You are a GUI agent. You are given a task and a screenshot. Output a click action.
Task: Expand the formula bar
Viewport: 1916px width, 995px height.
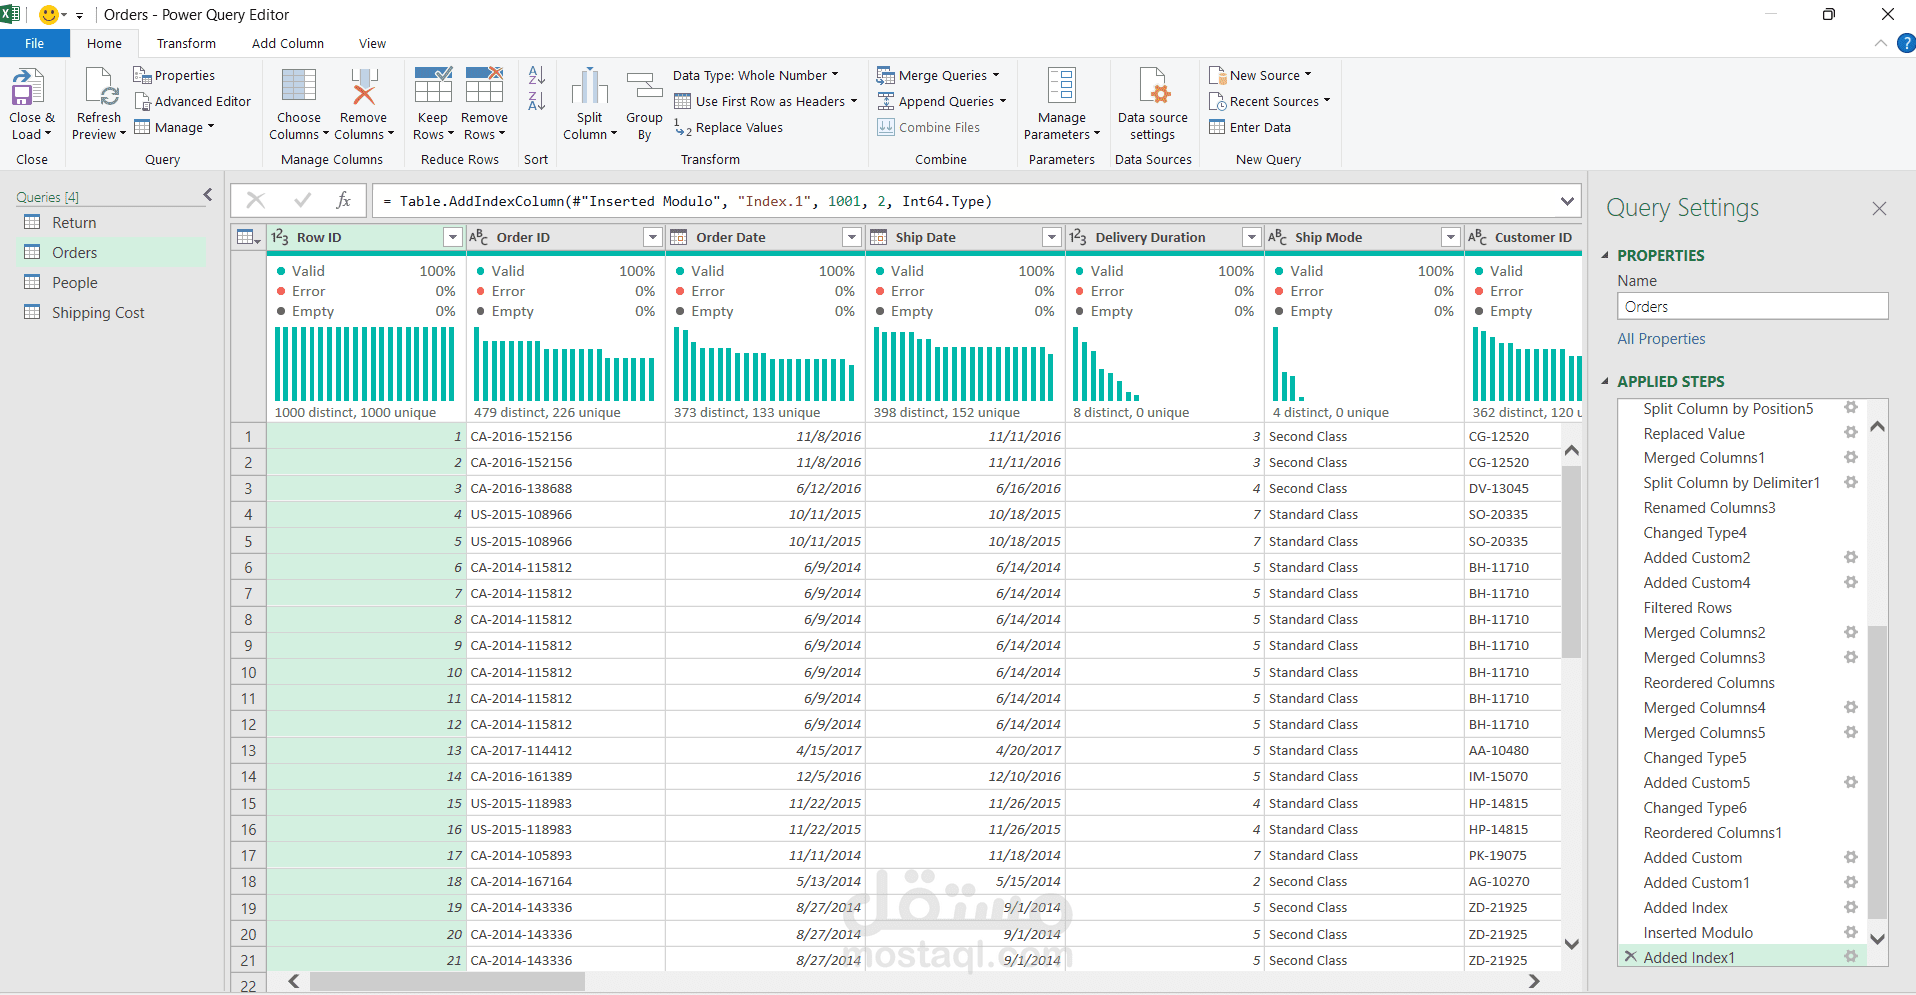[1567, 201]
